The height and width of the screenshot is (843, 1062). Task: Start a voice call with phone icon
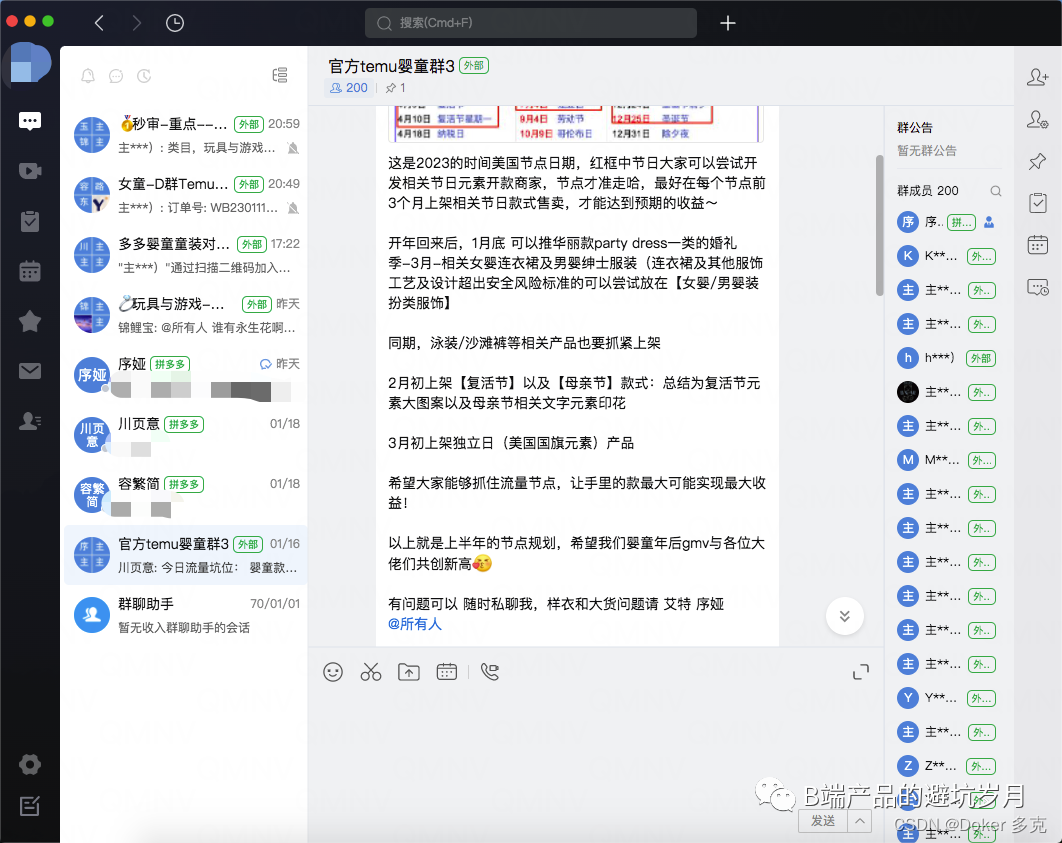point(490,672)
